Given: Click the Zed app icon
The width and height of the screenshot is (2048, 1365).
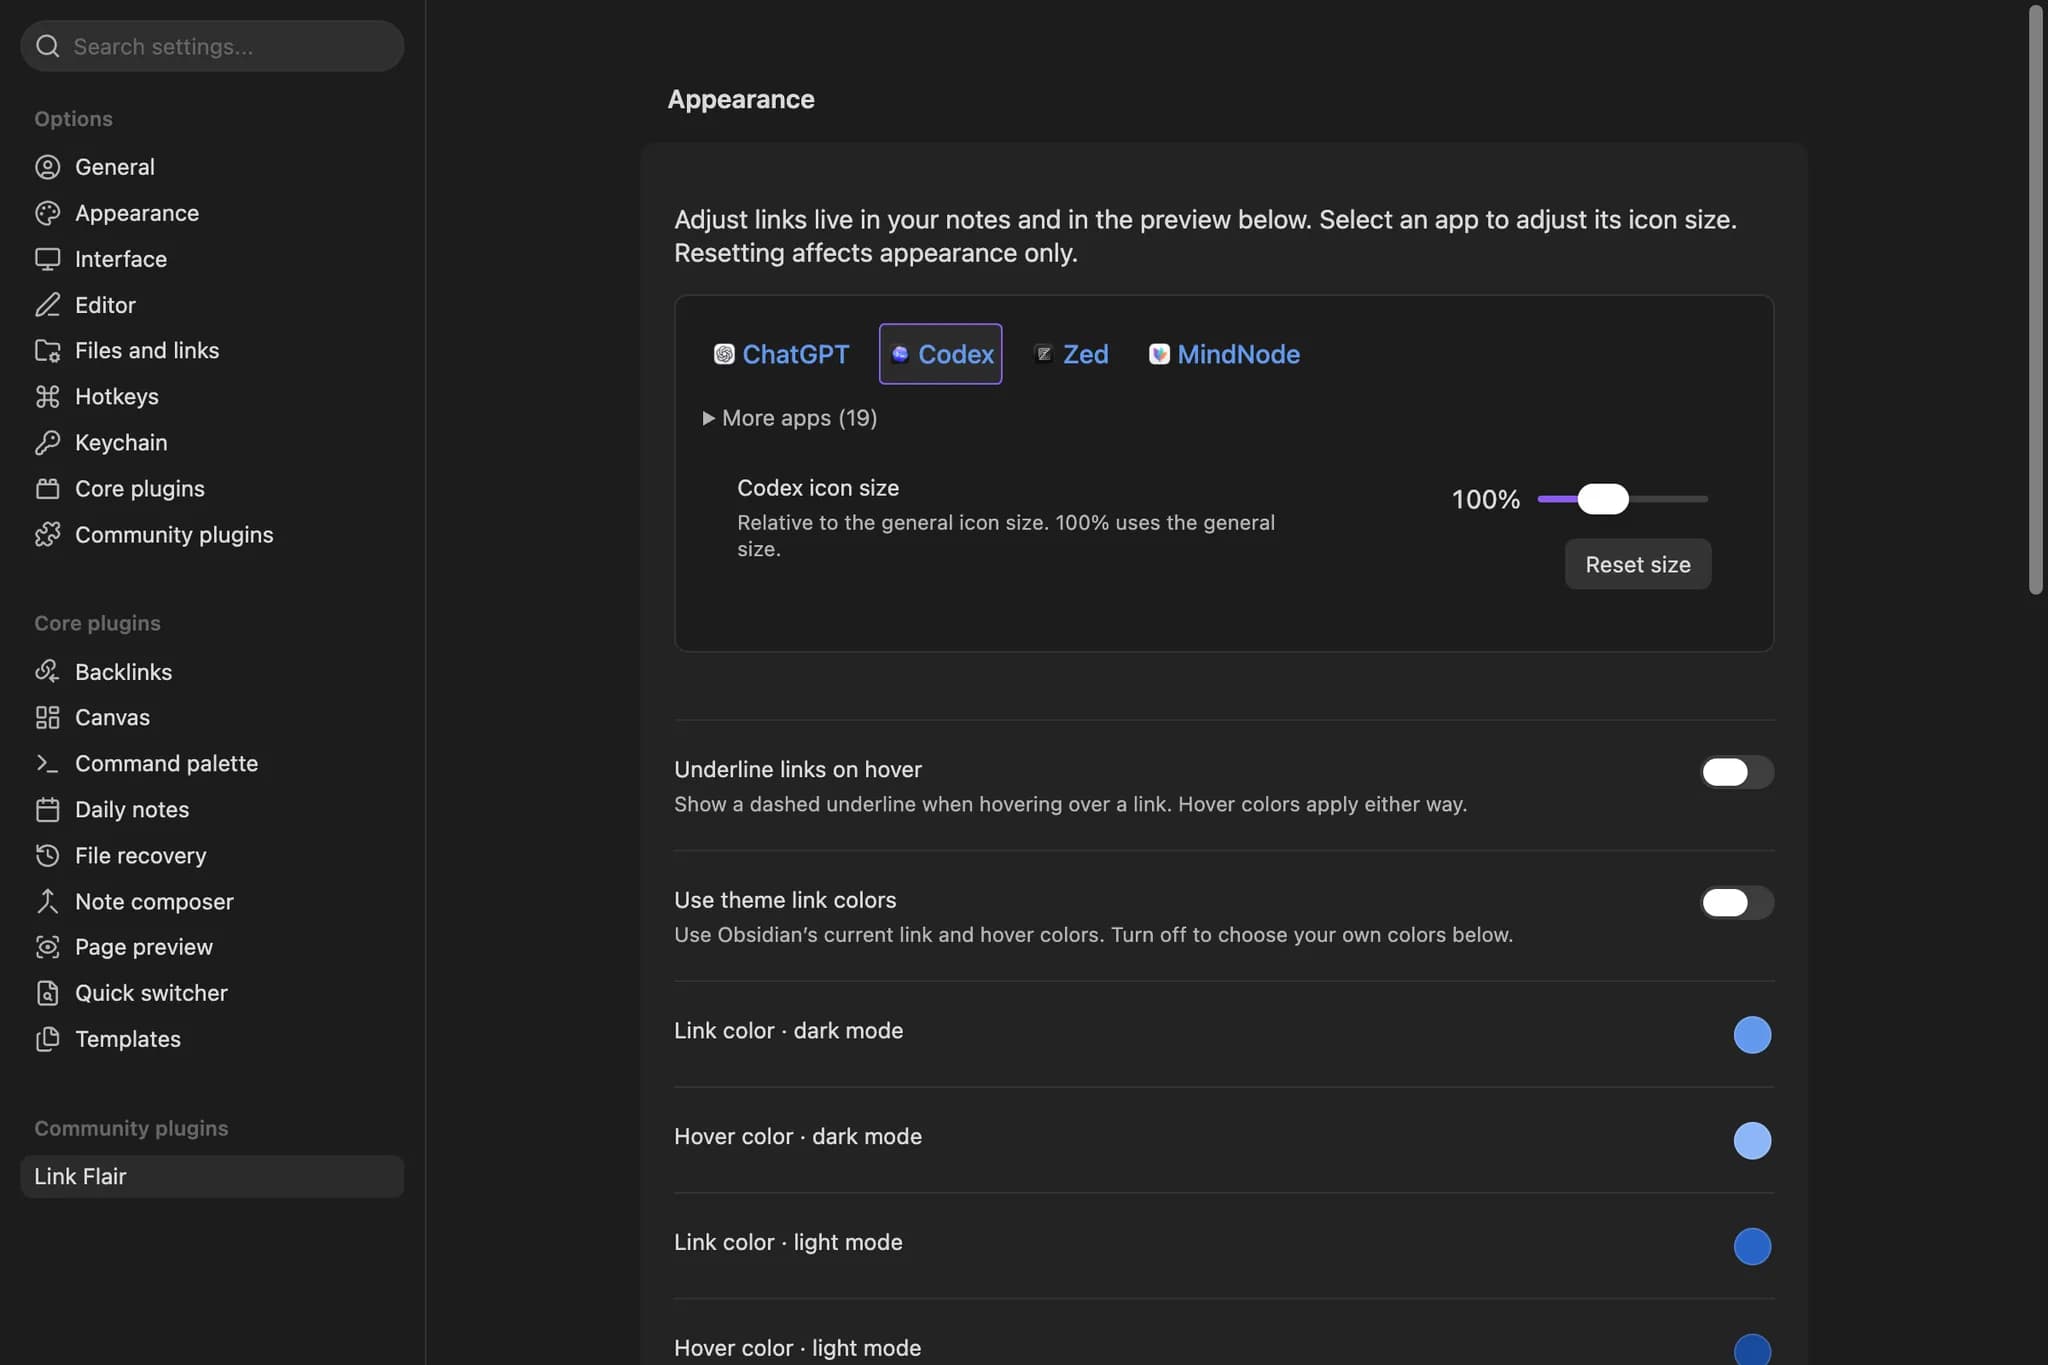Looking at the screenshot, I should click(x=1044, y=354).
